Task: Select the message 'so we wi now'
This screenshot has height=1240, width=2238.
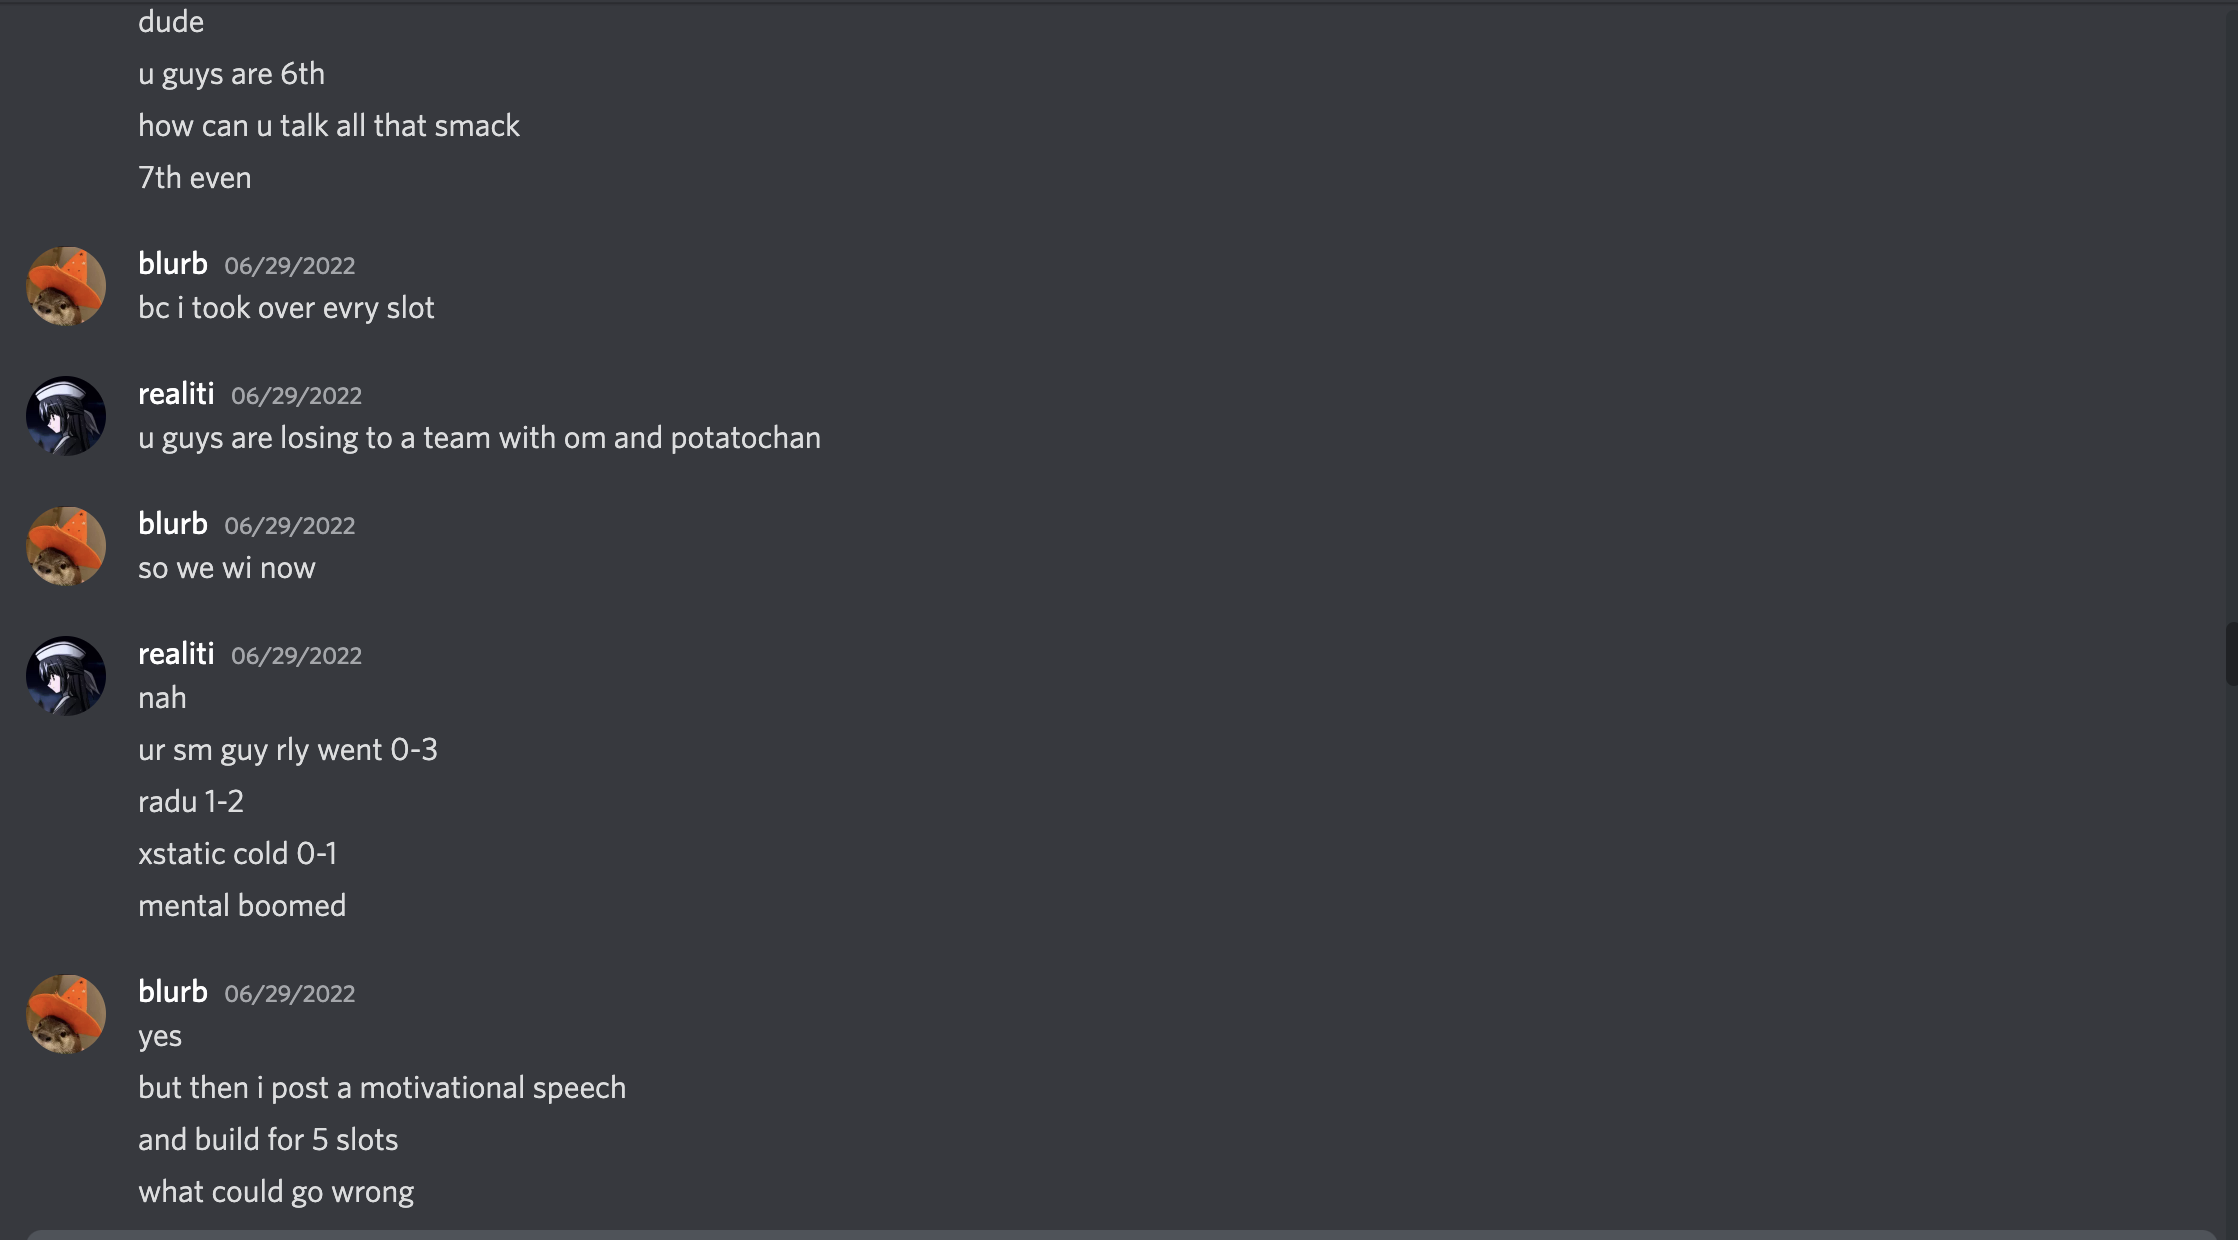Action: click(x=227, y=567)
